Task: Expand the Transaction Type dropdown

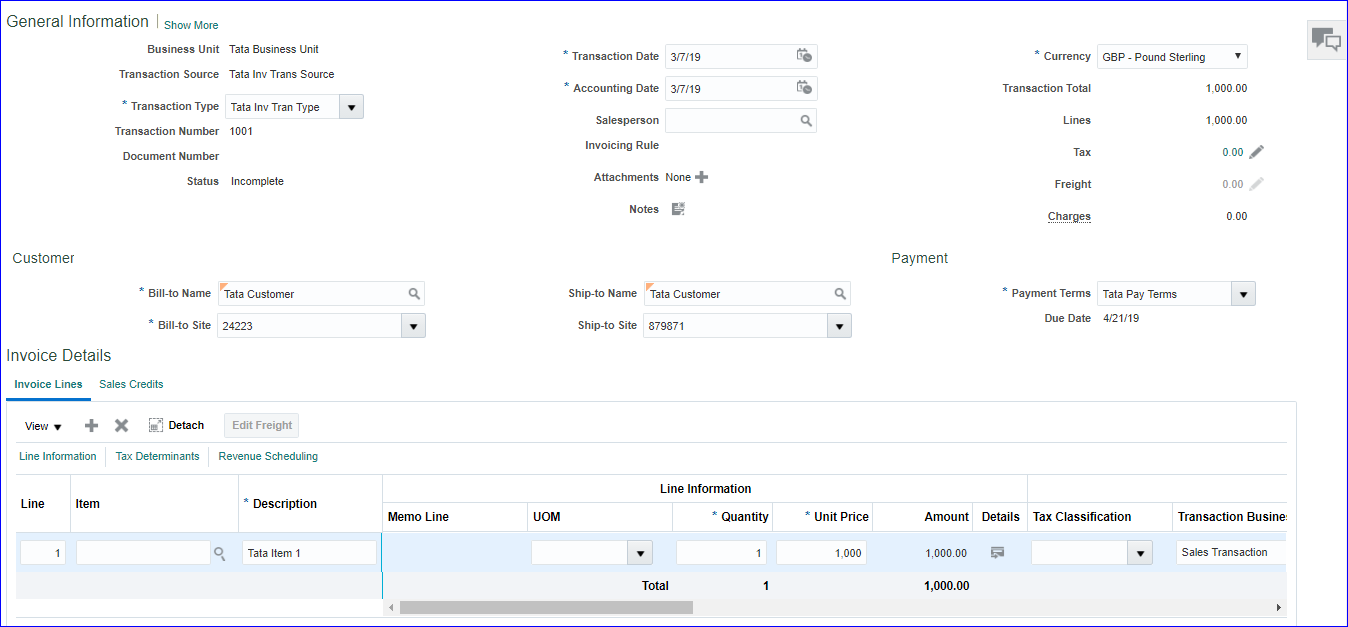Action: [352, 107]
